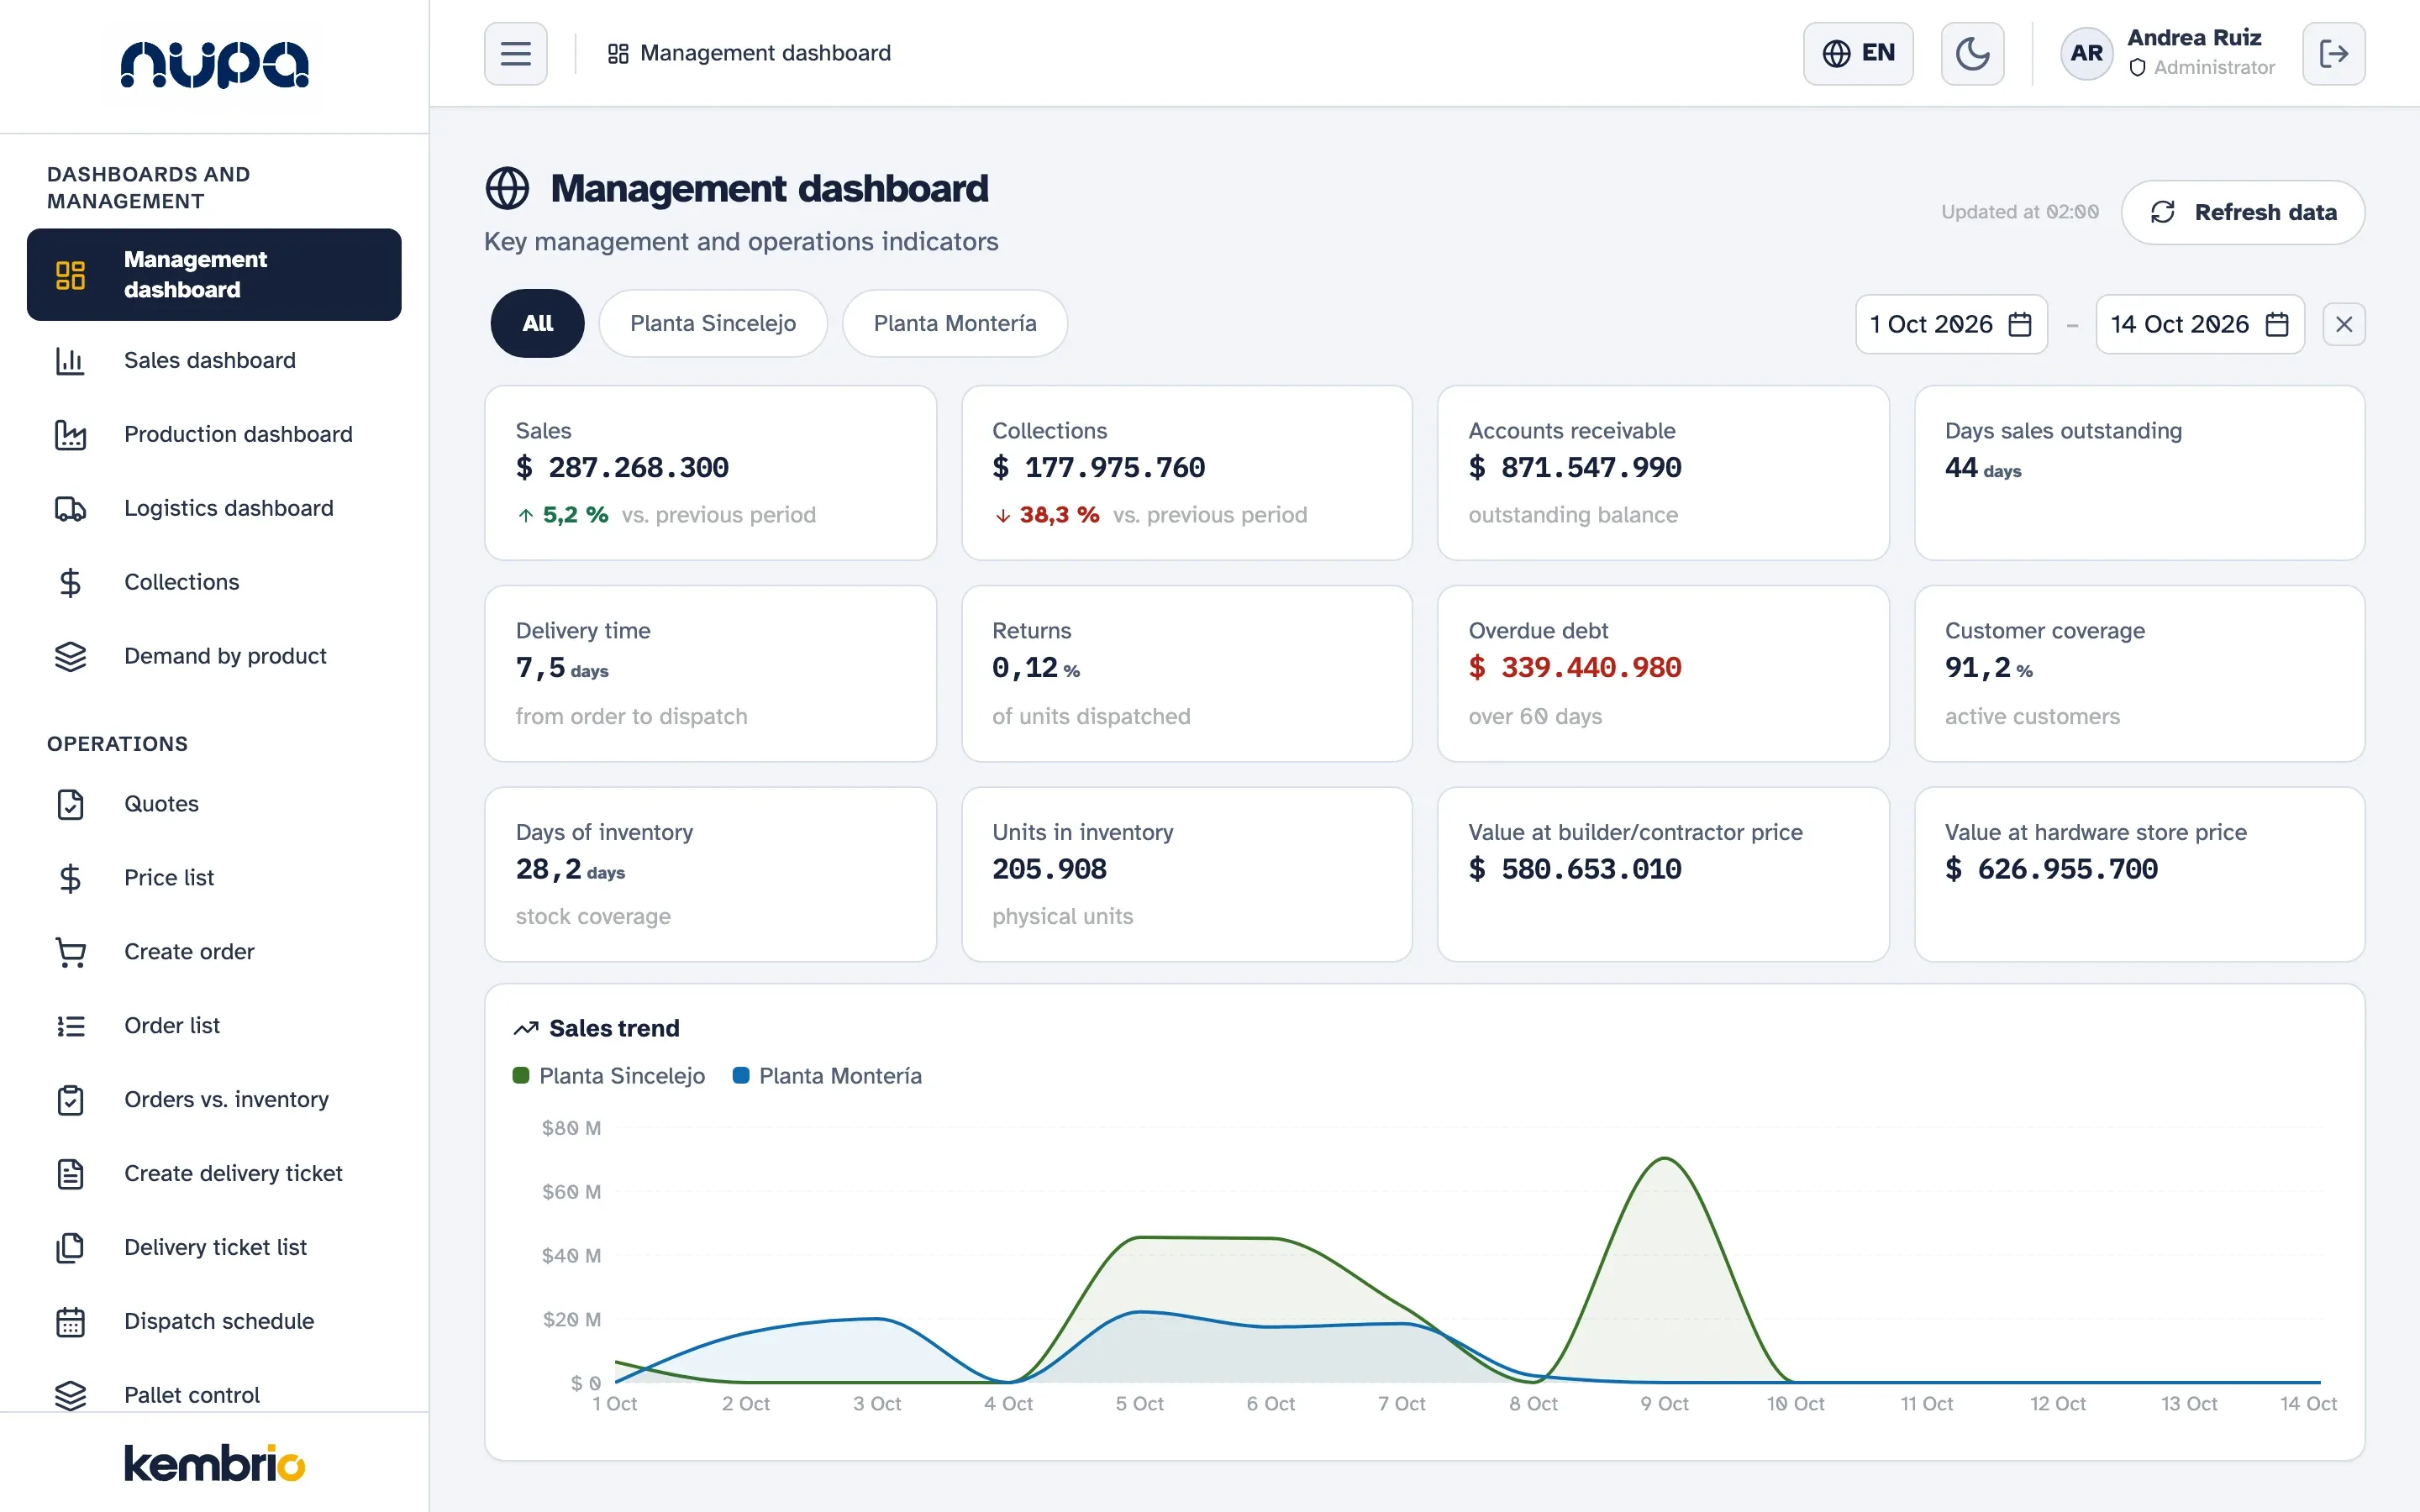Viewport: 2420px width, 1512px height.
Task: Click the Collections value $ 177.975.760
Action: [x=1098, y=467]
